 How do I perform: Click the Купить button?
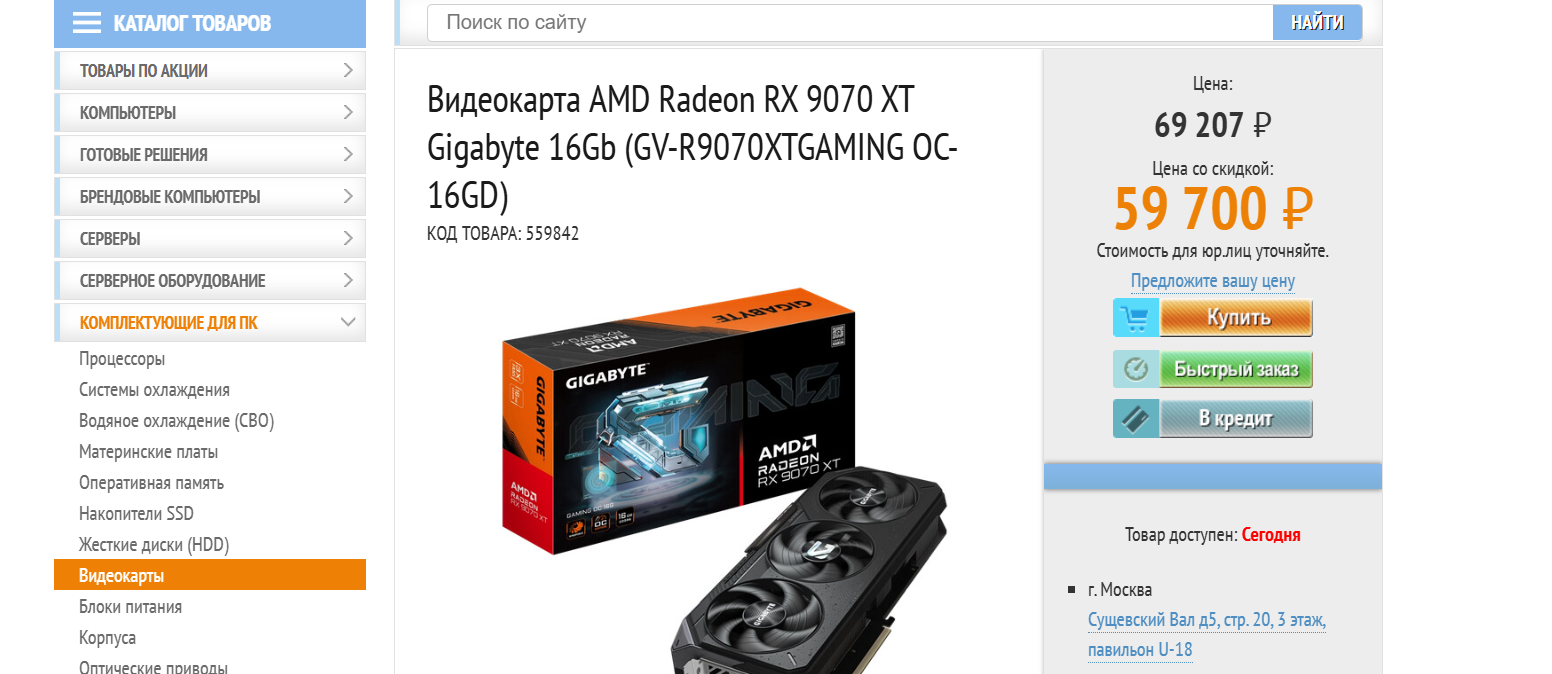[1237, 318]
